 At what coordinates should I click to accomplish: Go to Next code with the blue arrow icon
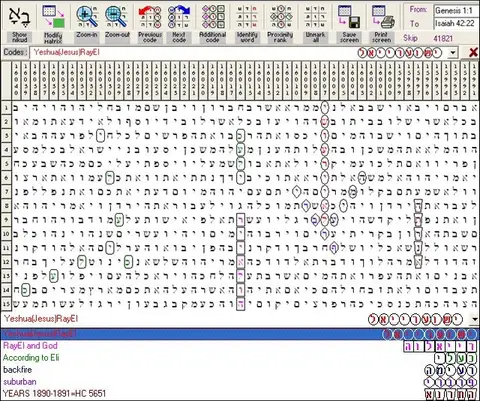pos(179,17)
